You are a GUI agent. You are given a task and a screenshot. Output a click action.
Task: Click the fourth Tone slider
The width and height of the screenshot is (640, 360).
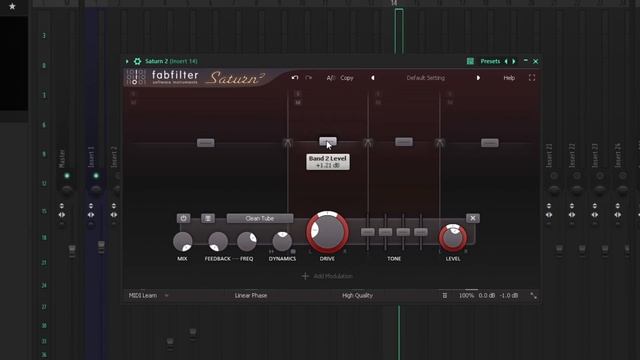click(421, 232)
